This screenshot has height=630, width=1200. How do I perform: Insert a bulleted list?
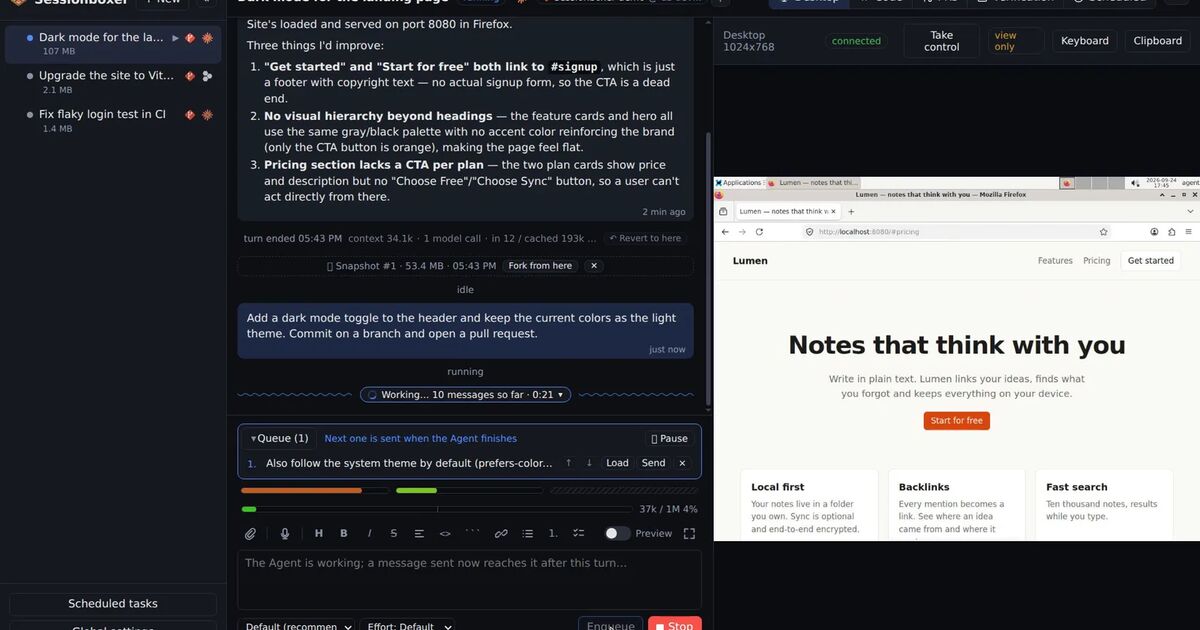(527, 533)
